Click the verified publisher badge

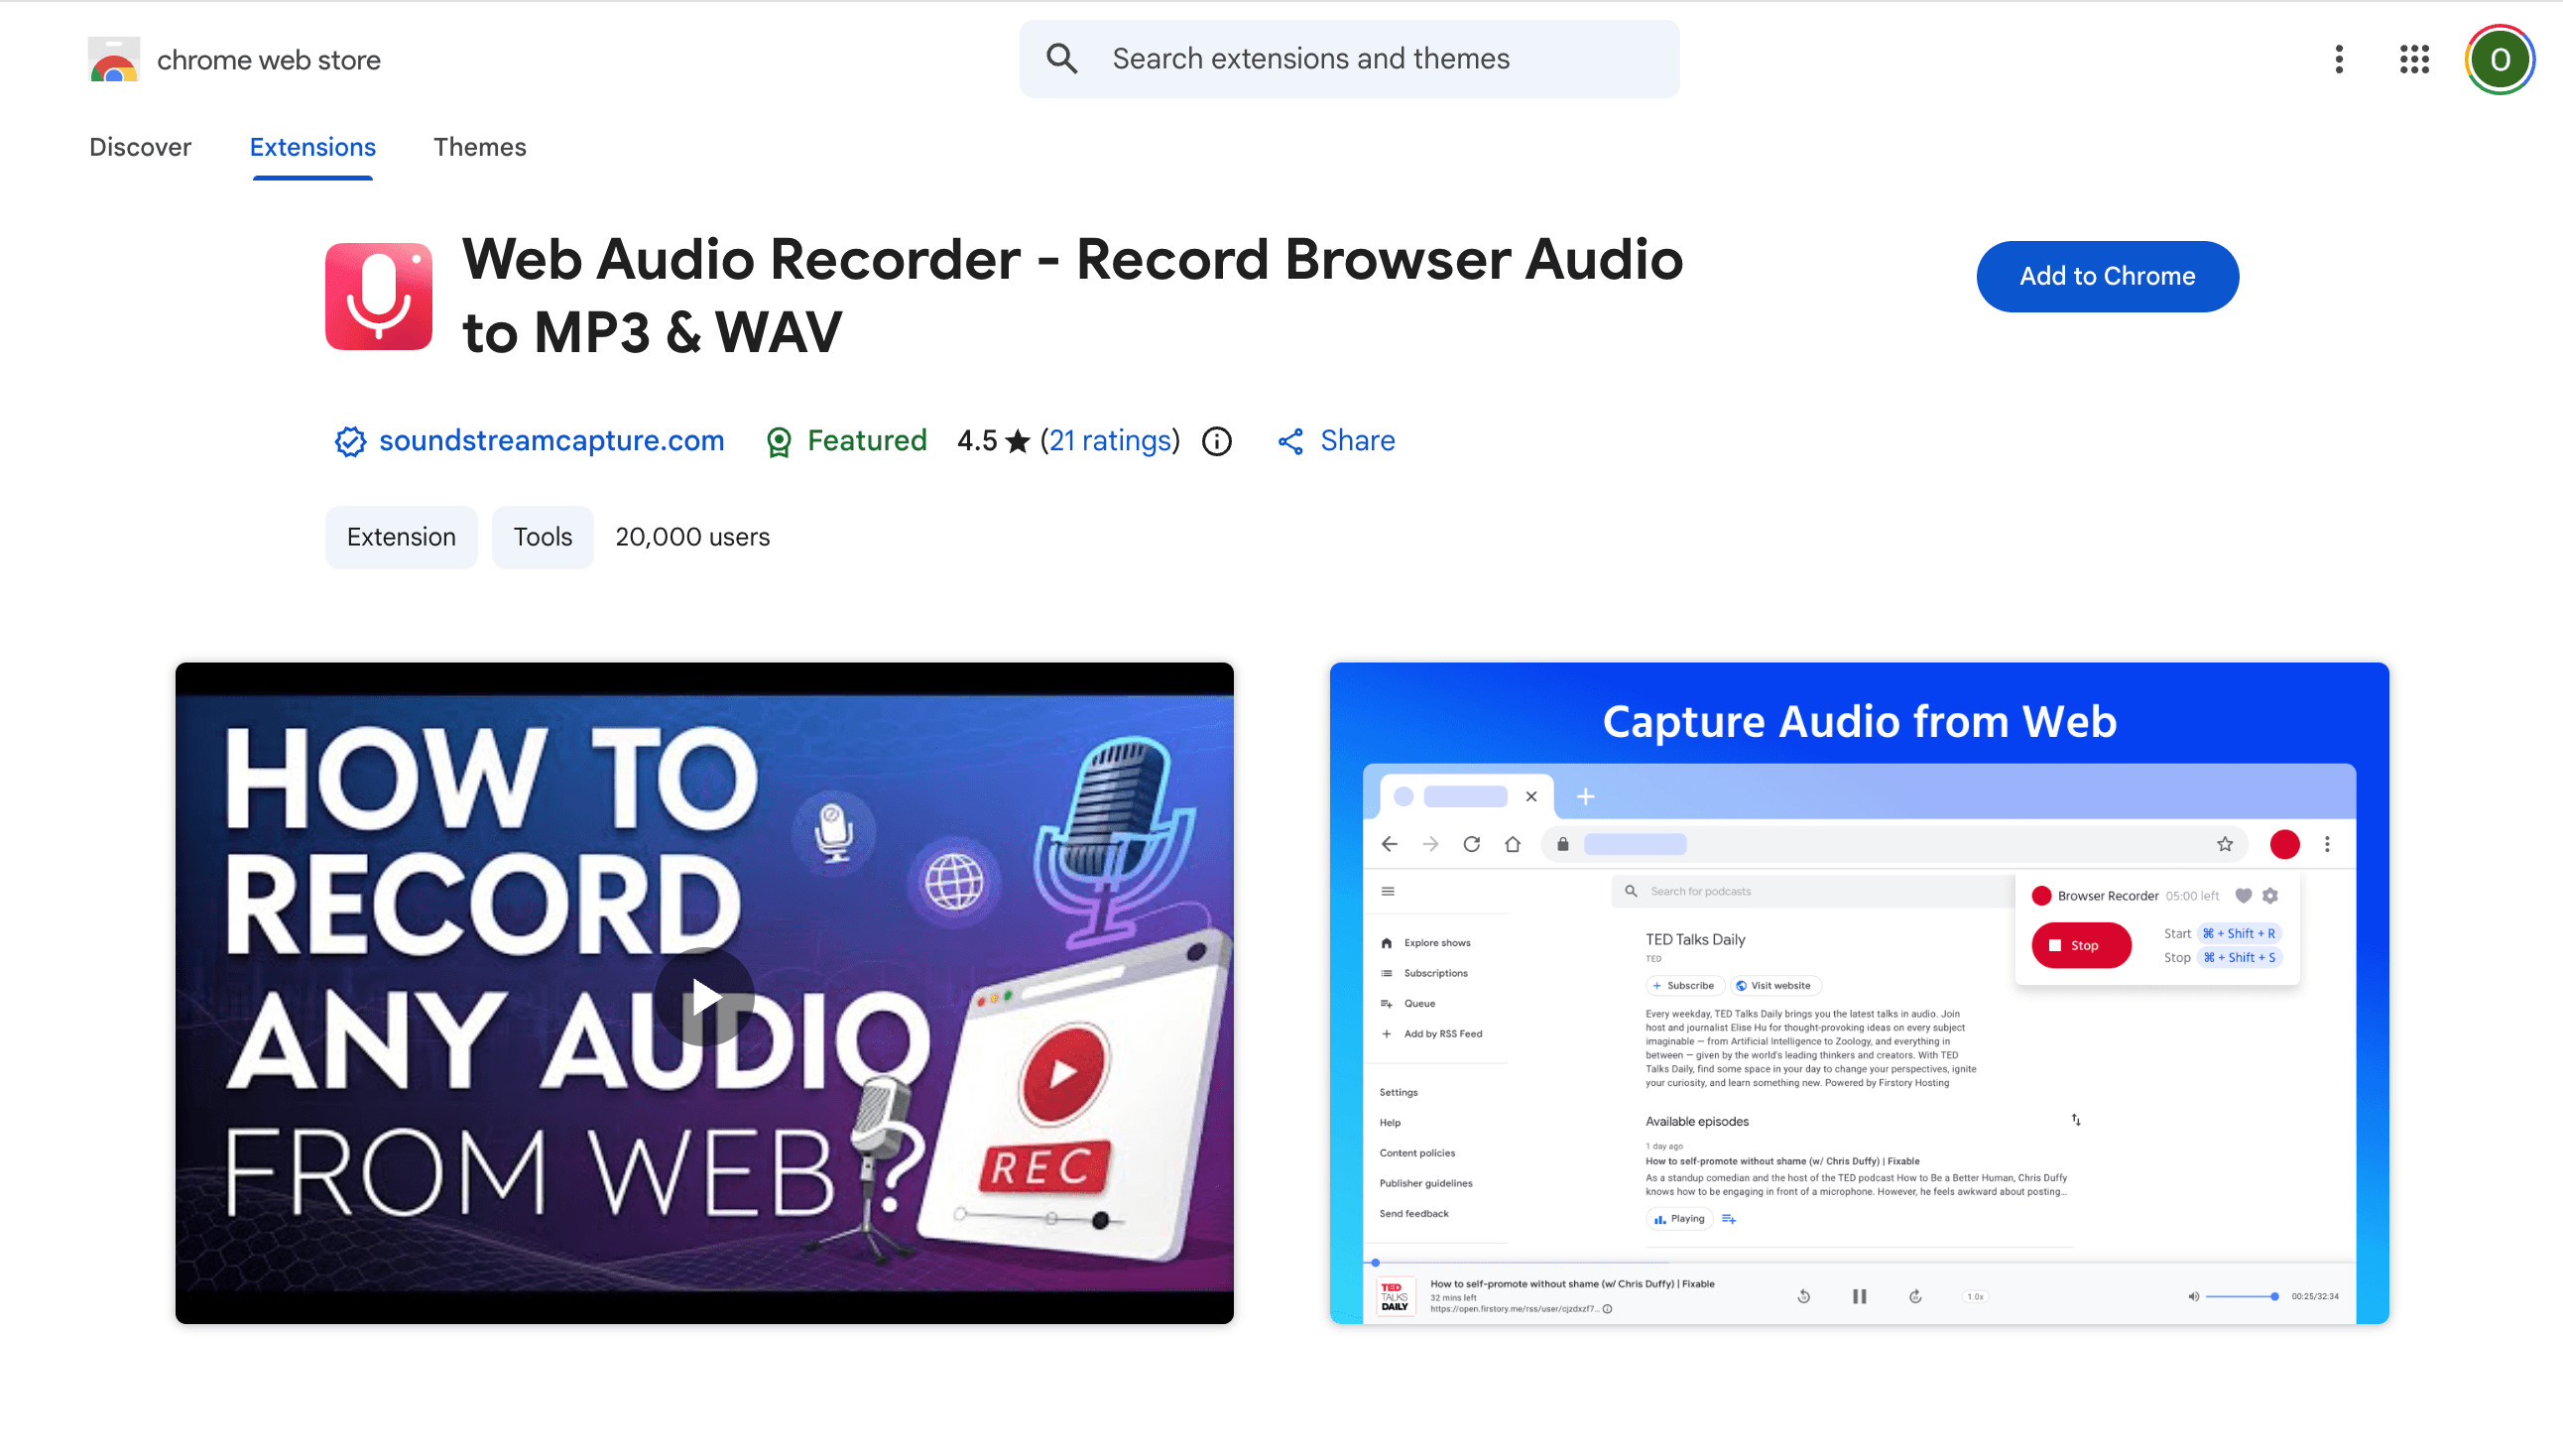348,441
